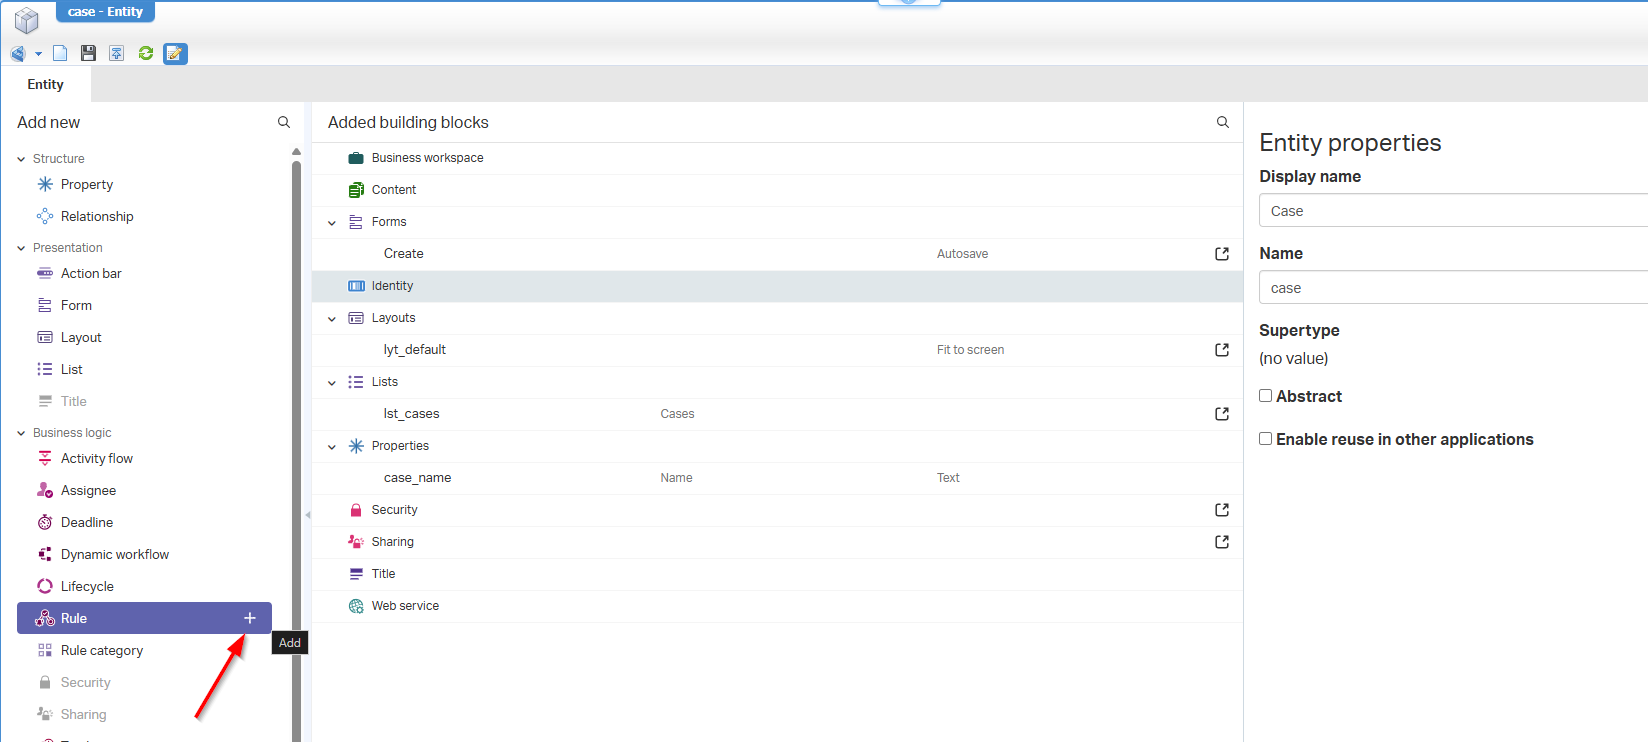This screenshot has width=1648, height=742.
Task: Select the lyt_default layout row
Action: pos(777,350)
